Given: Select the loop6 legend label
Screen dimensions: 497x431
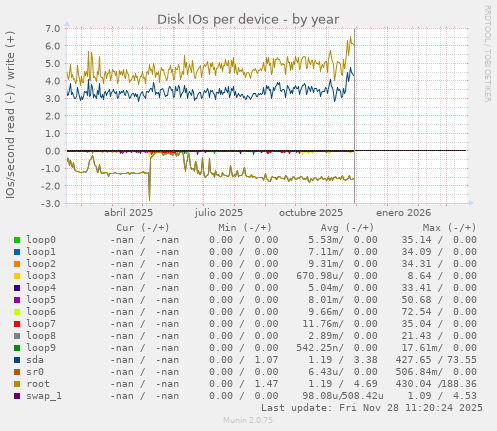Looking at the screenshot, I should point(41,312).
